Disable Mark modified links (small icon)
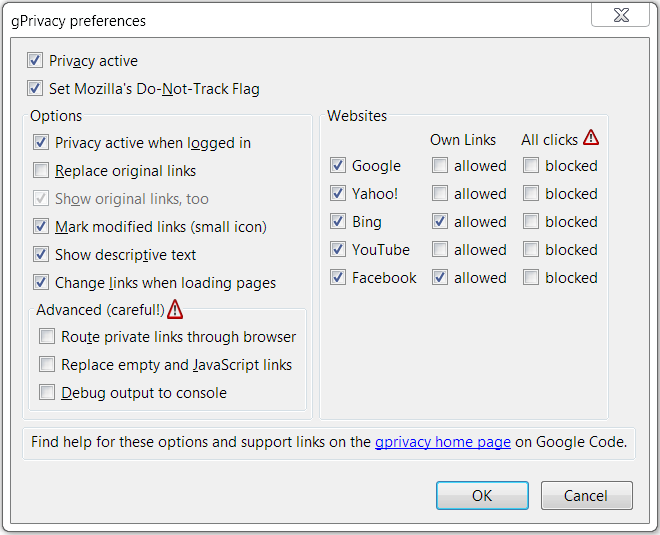The image size is (660, 535). tap(41, 226)
